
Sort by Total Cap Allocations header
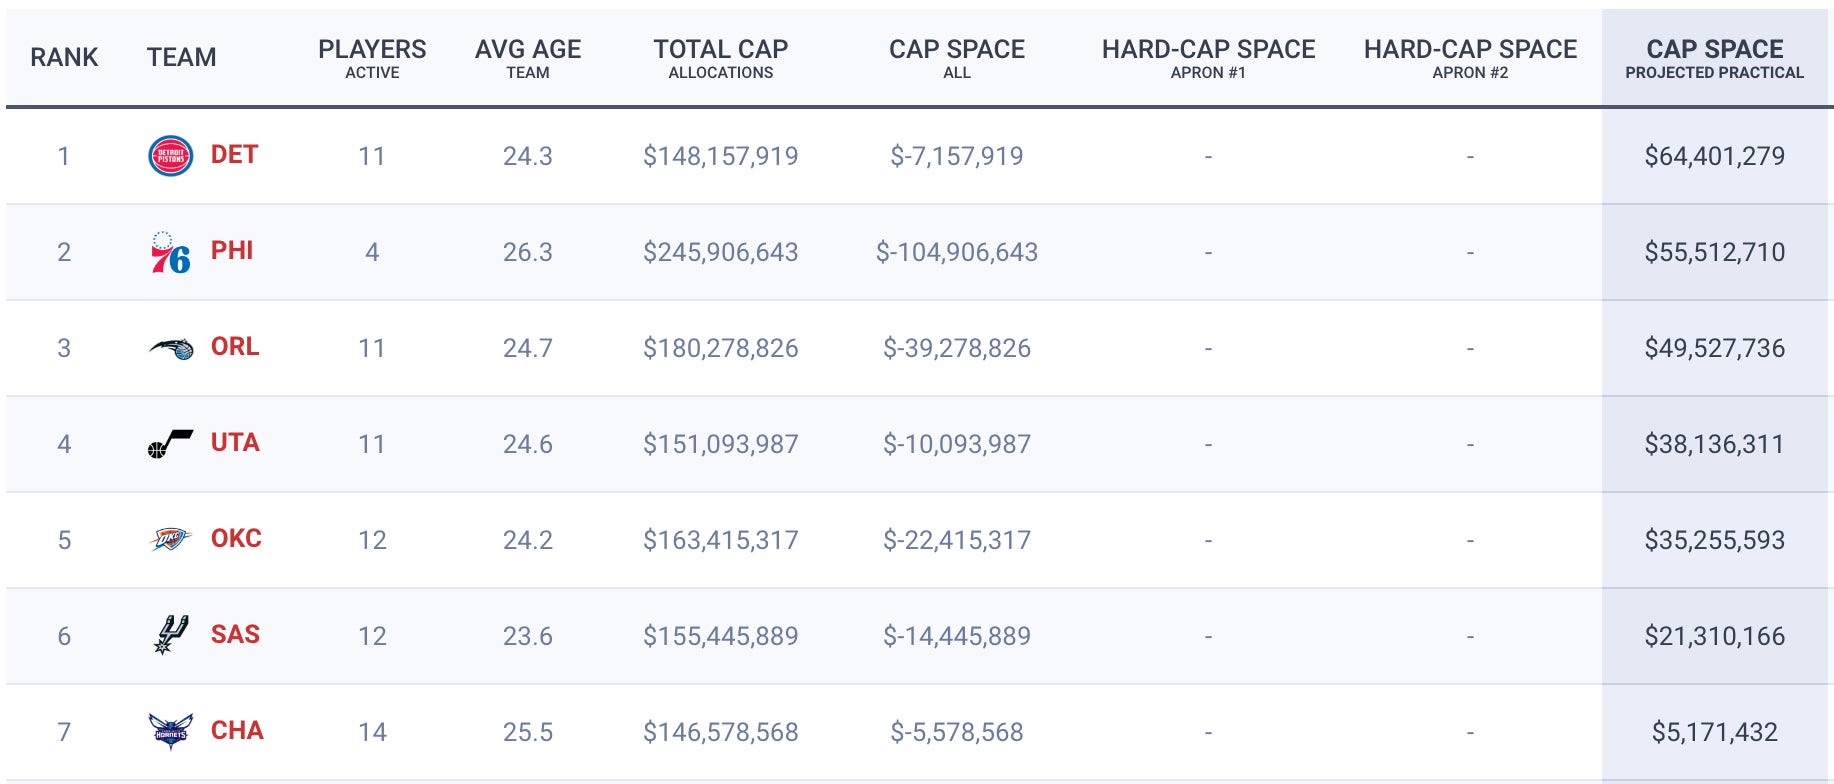click(x=720, y=57)
